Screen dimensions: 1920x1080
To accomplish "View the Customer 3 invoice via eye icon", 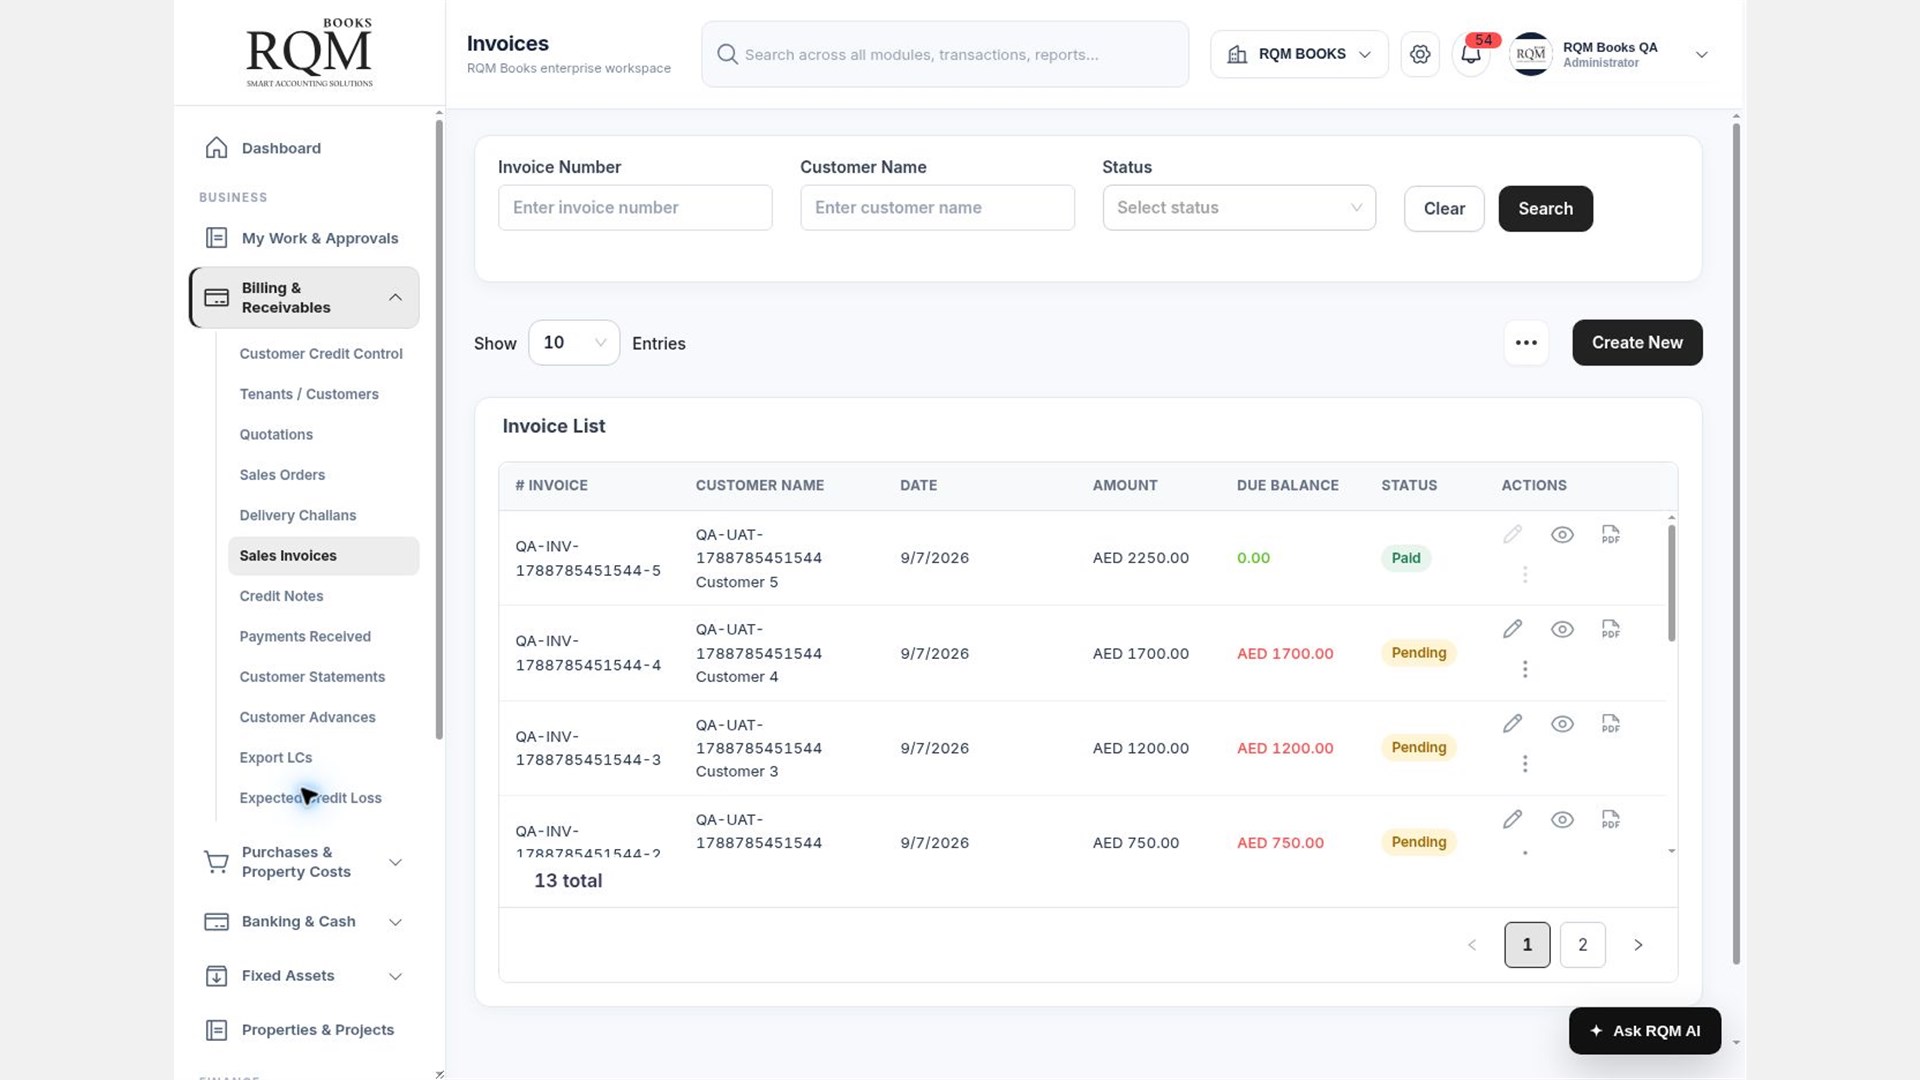I will click(1562, 724).
